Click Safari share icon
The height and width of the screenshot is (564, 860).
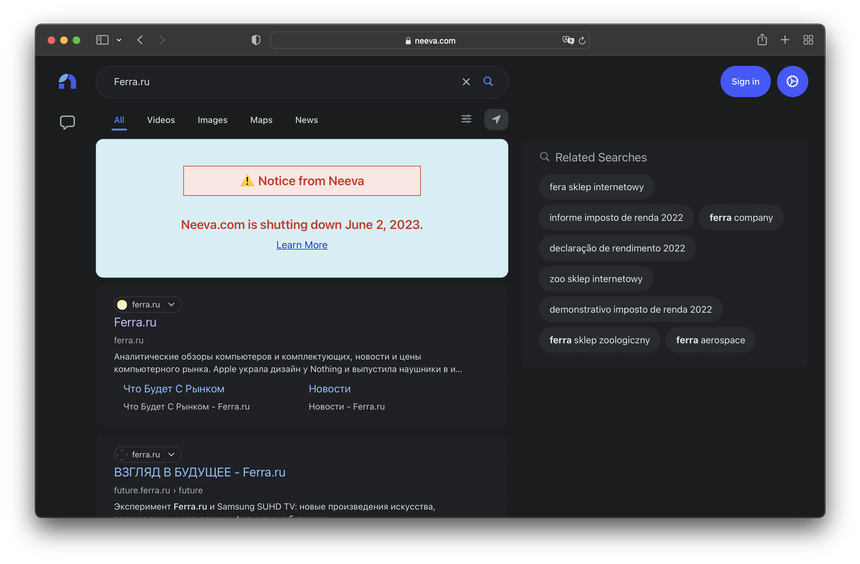(x=762, y=40)
